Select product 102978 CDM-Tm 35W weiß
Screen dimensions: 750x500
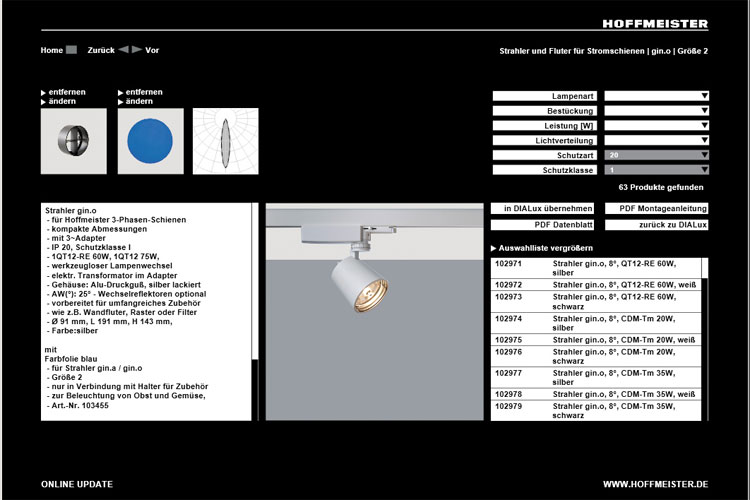[596, 394]
